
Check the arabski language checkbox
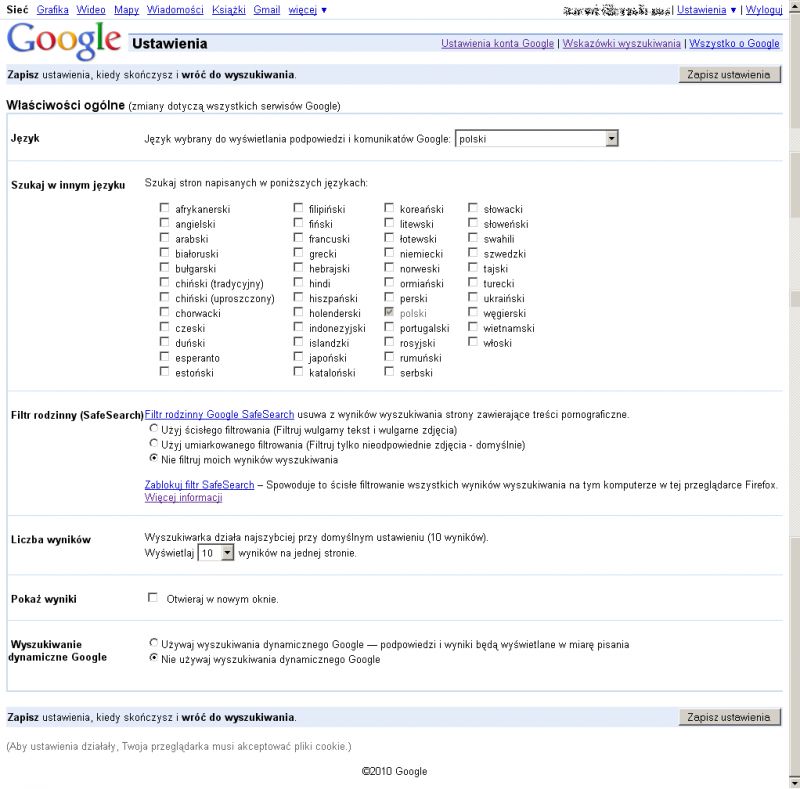(164, 237)
